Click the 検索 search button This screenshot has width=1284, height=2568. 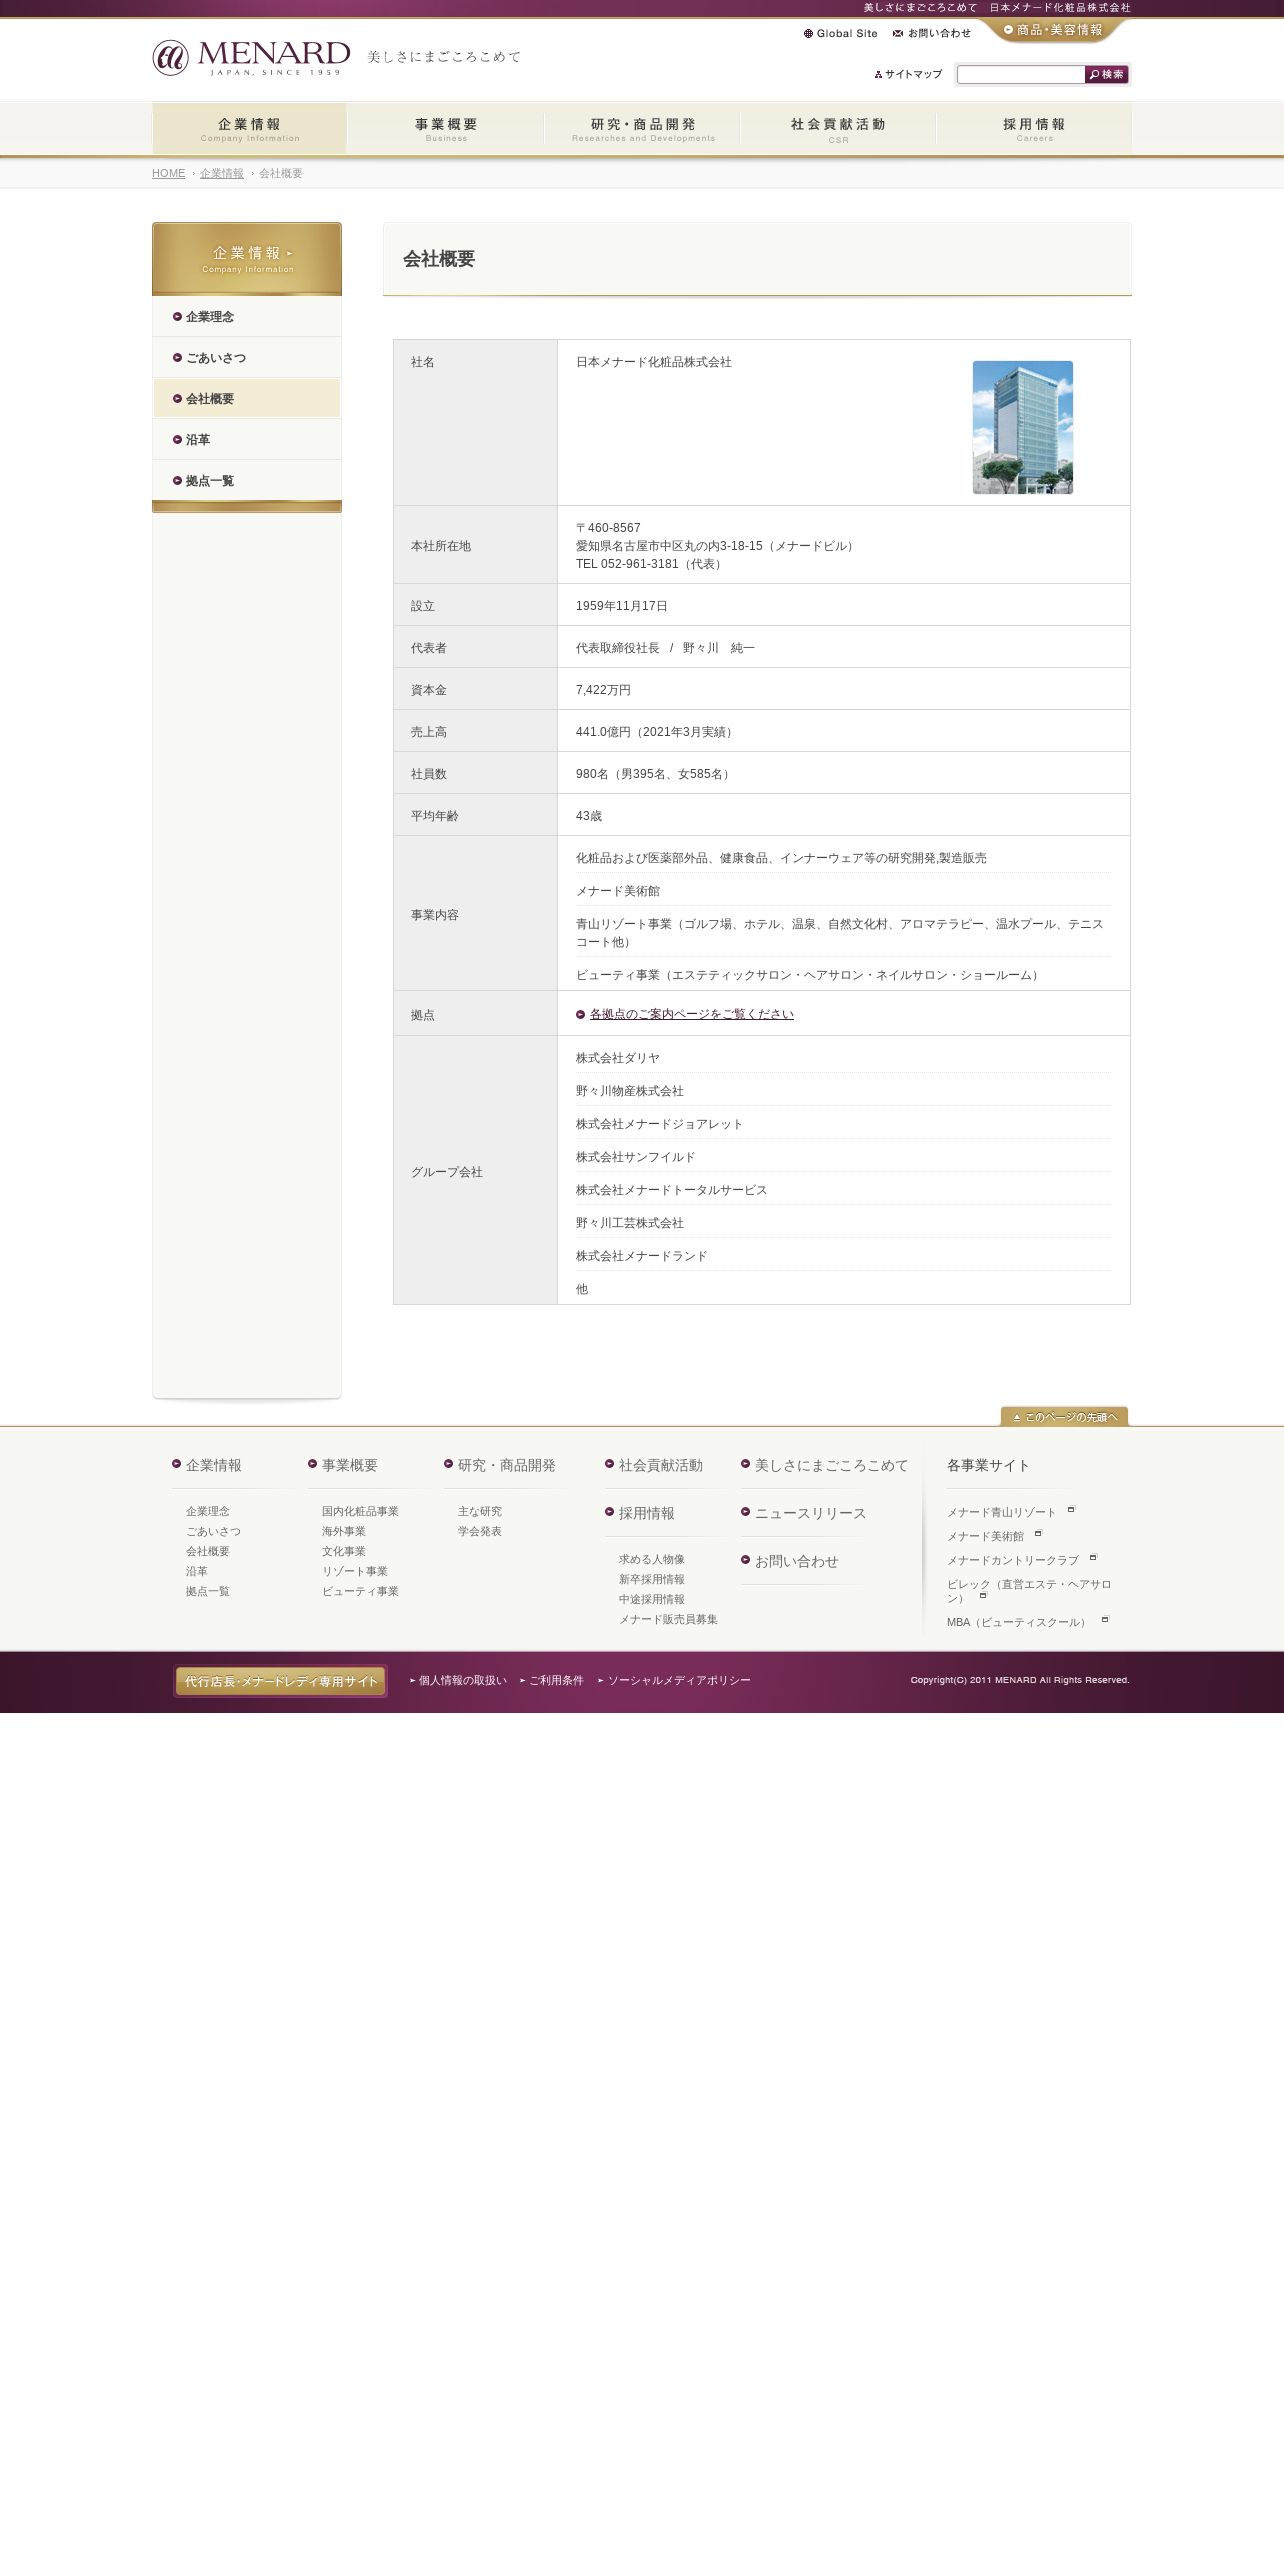1107,74
